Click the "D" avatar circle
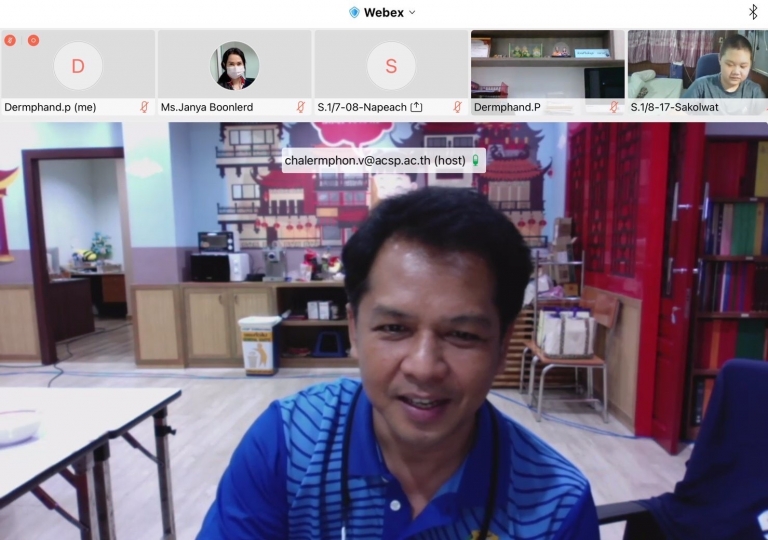 (x=78, y=66)
